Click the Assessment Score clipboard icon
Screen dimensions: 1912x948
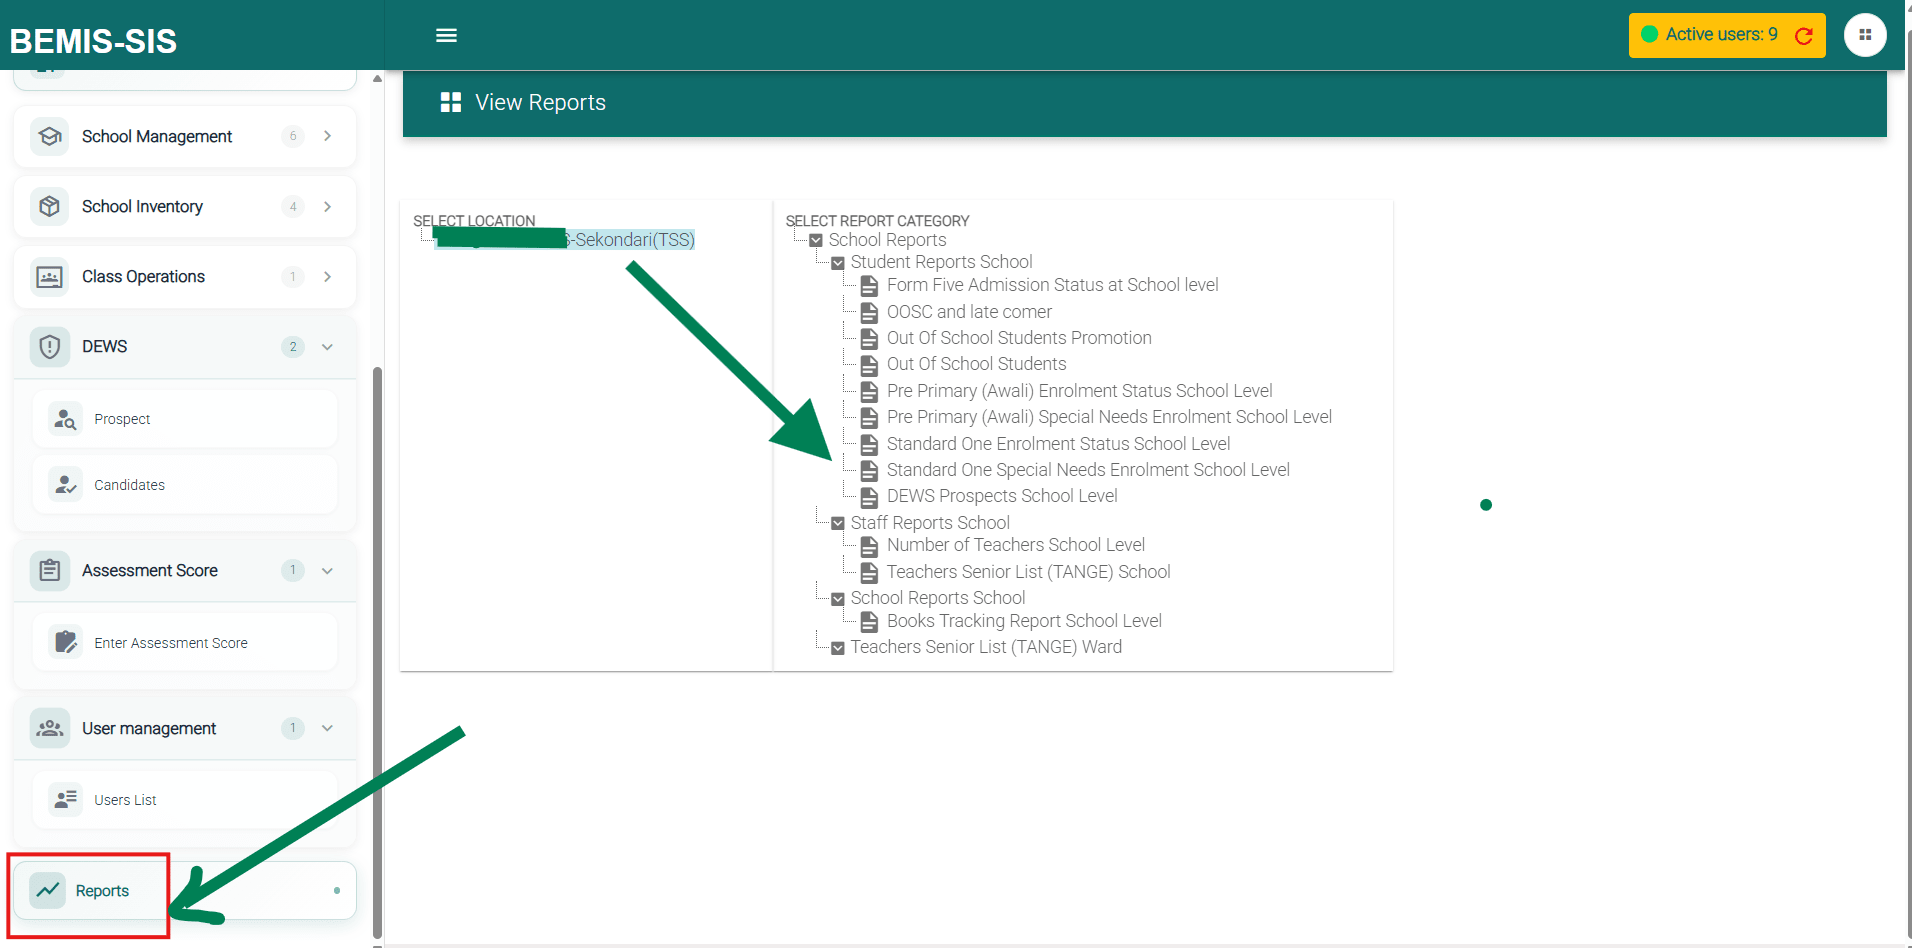[x=50, y=571]
